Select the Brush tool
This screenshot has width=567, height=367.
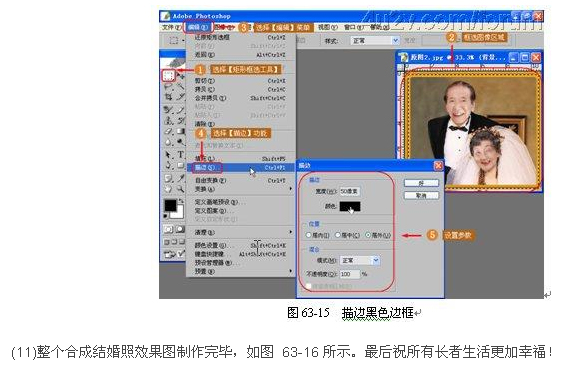180,109
